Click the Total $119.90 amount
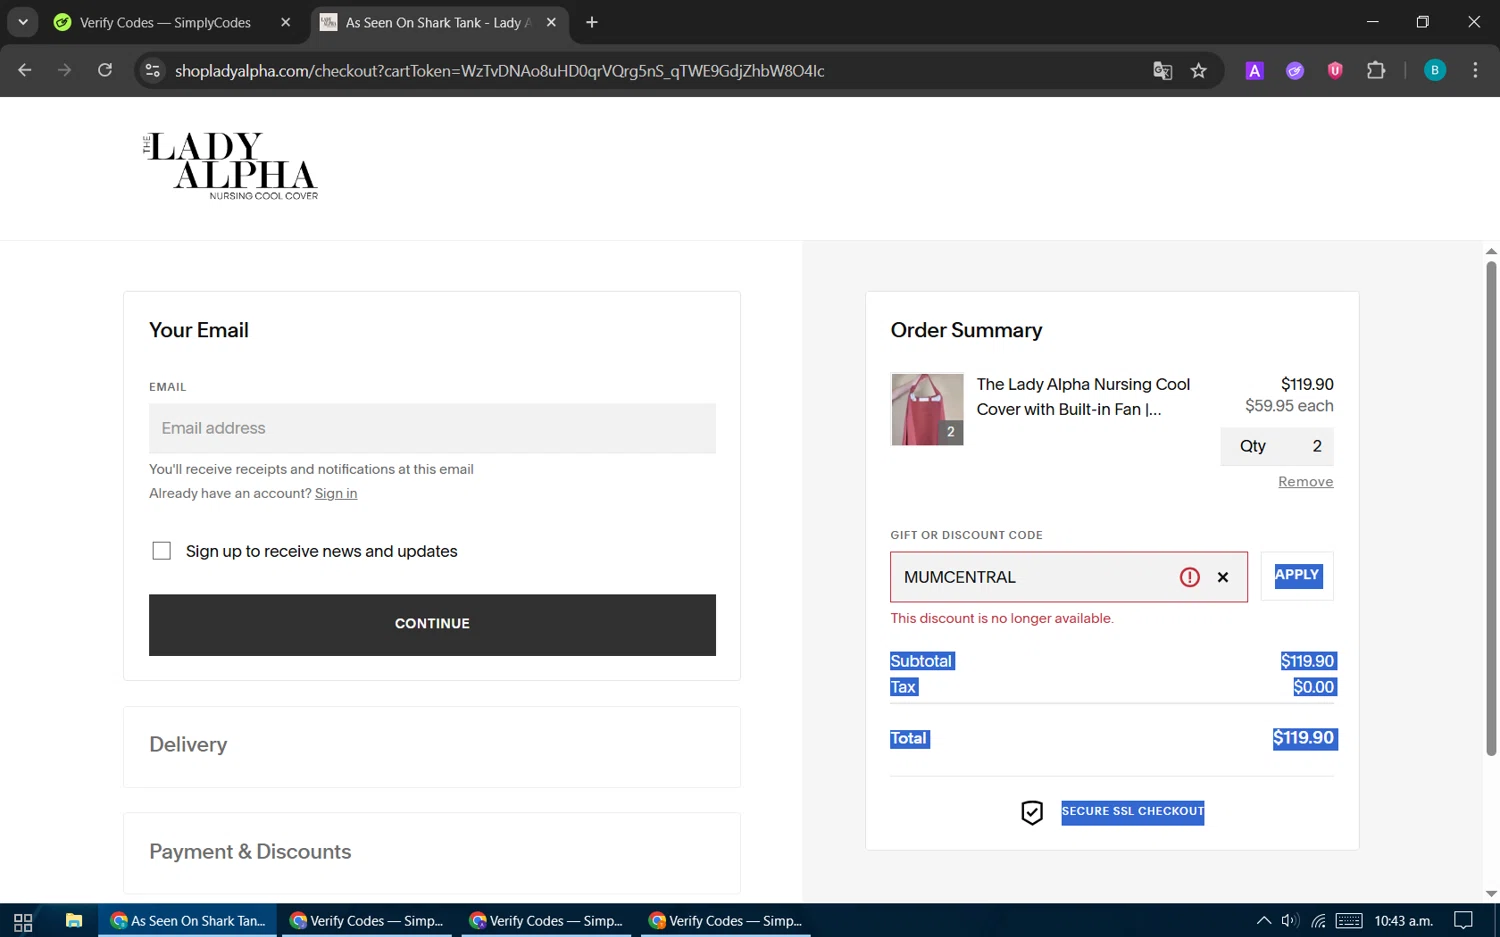The width and height of the screenshot is (1500, 937). pos(1304,738)
